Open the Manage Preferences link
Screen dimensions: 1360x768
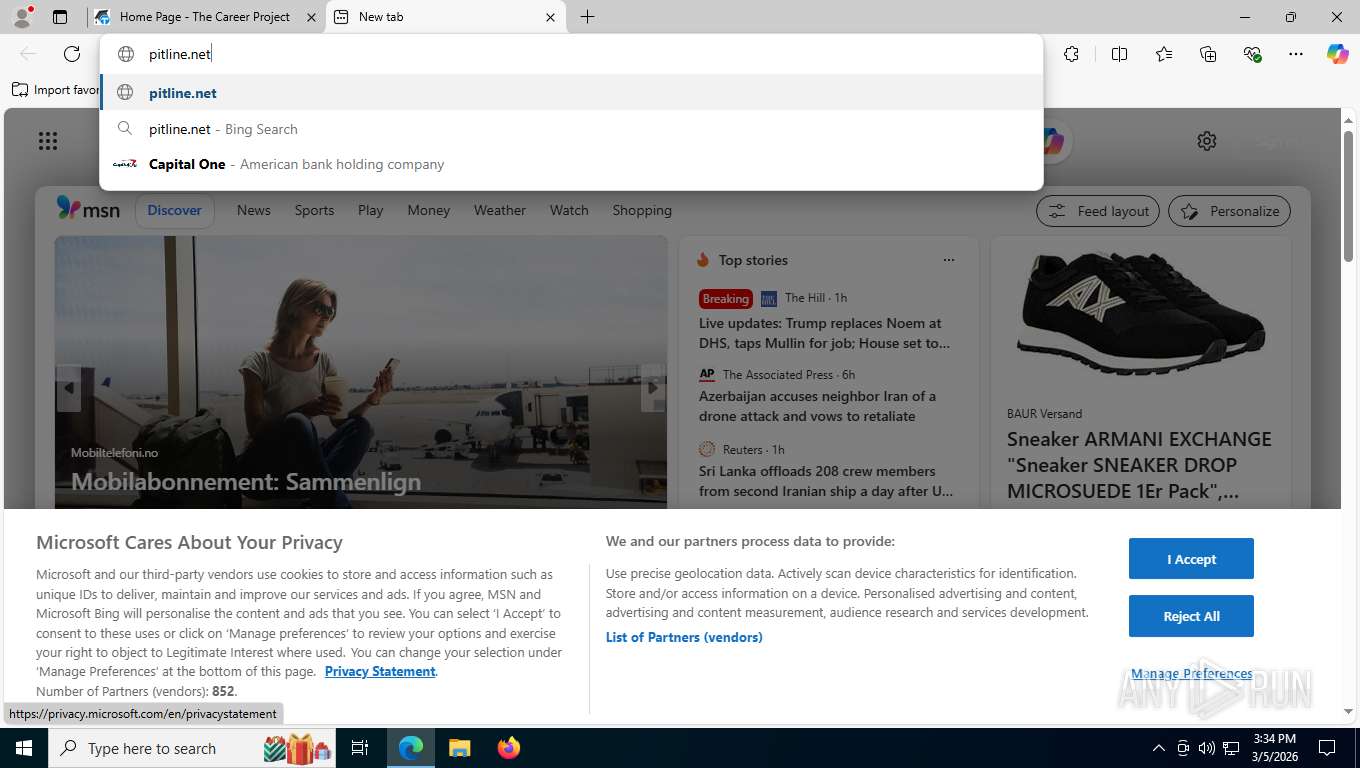pos(1191,674)
